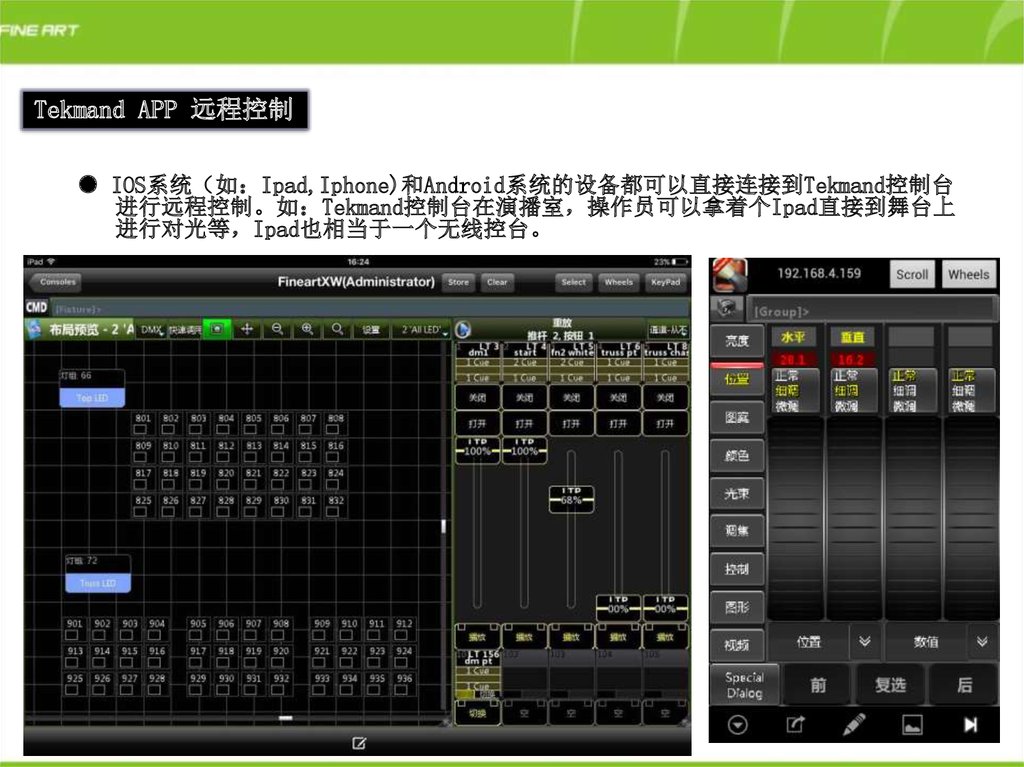This screenshot has height=767, width=1024.
Task: Tap the skip-to-end icon in bottom bar
Action: pyautogui.click(x=970, y=725)
